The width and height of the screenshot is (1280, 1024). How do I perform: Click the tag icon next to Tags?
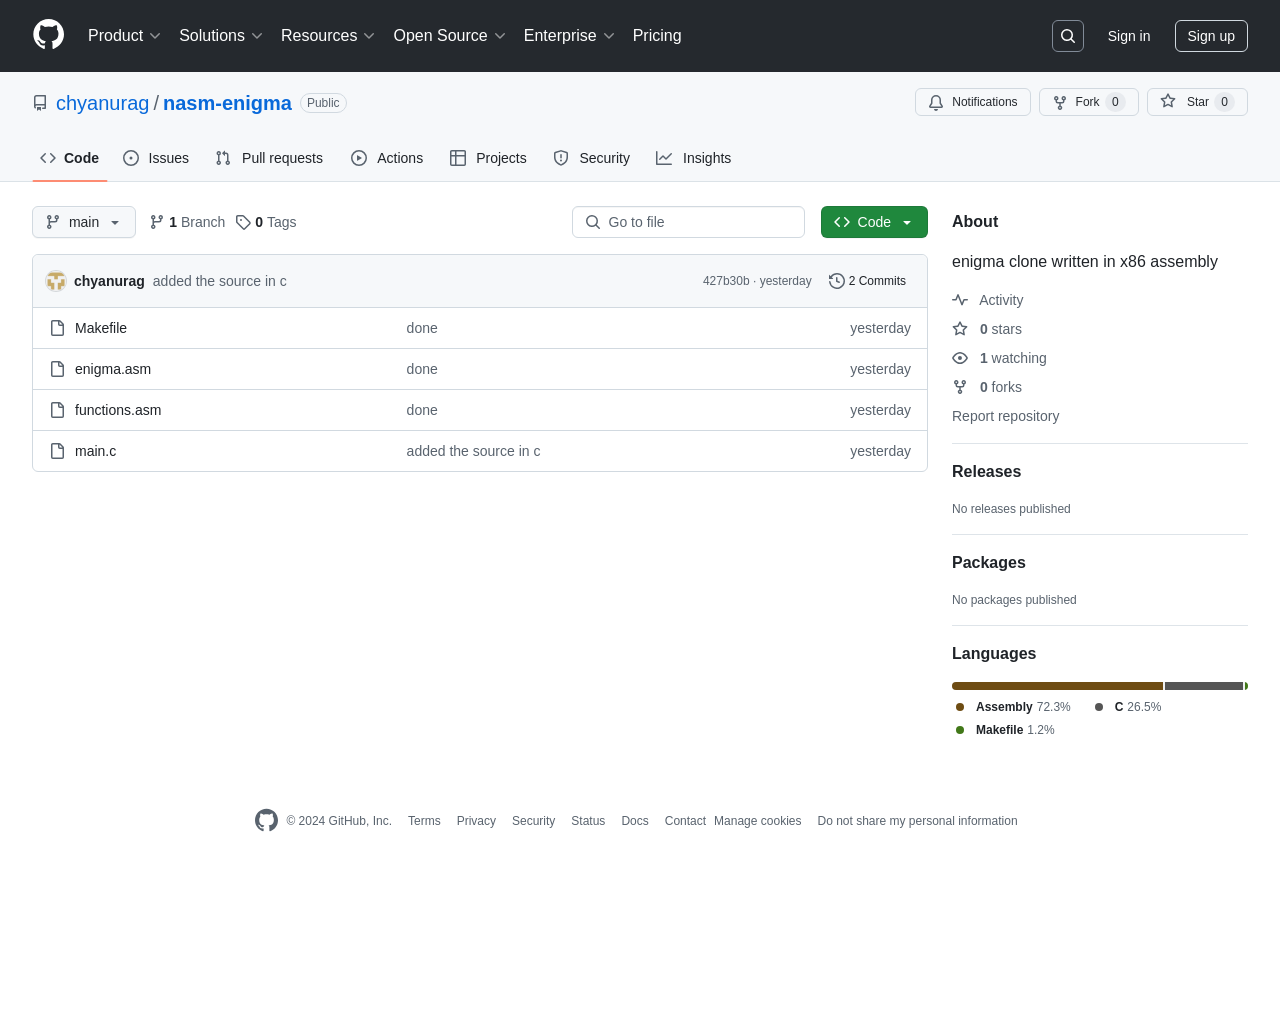tap(243, 222)
